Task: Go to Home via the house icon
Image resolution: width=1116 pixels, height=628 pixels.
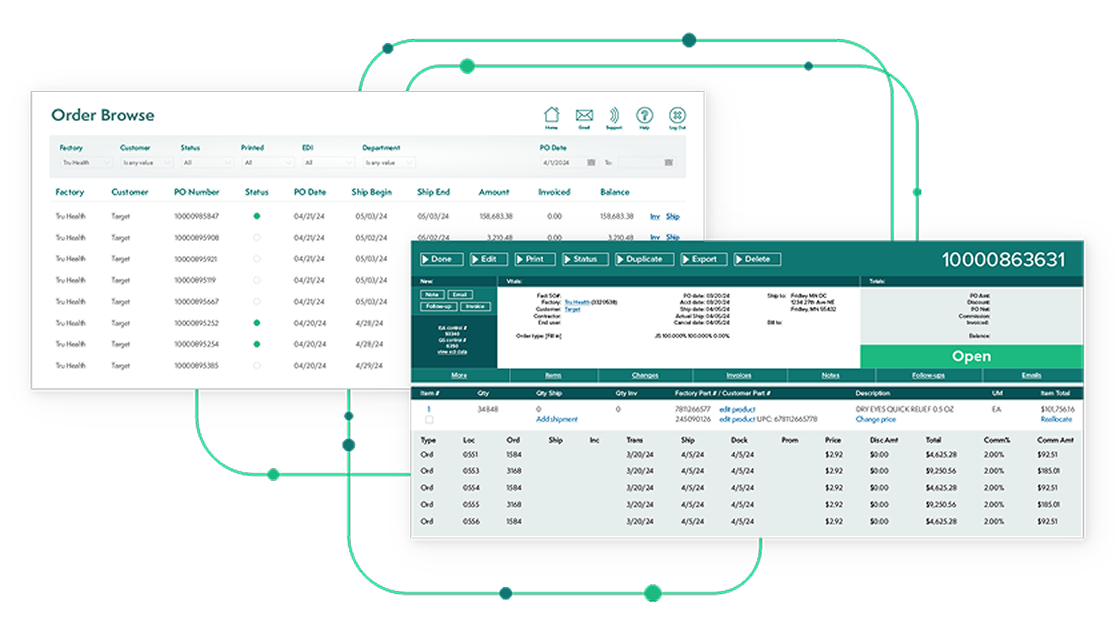Action: tap(551, 116)
